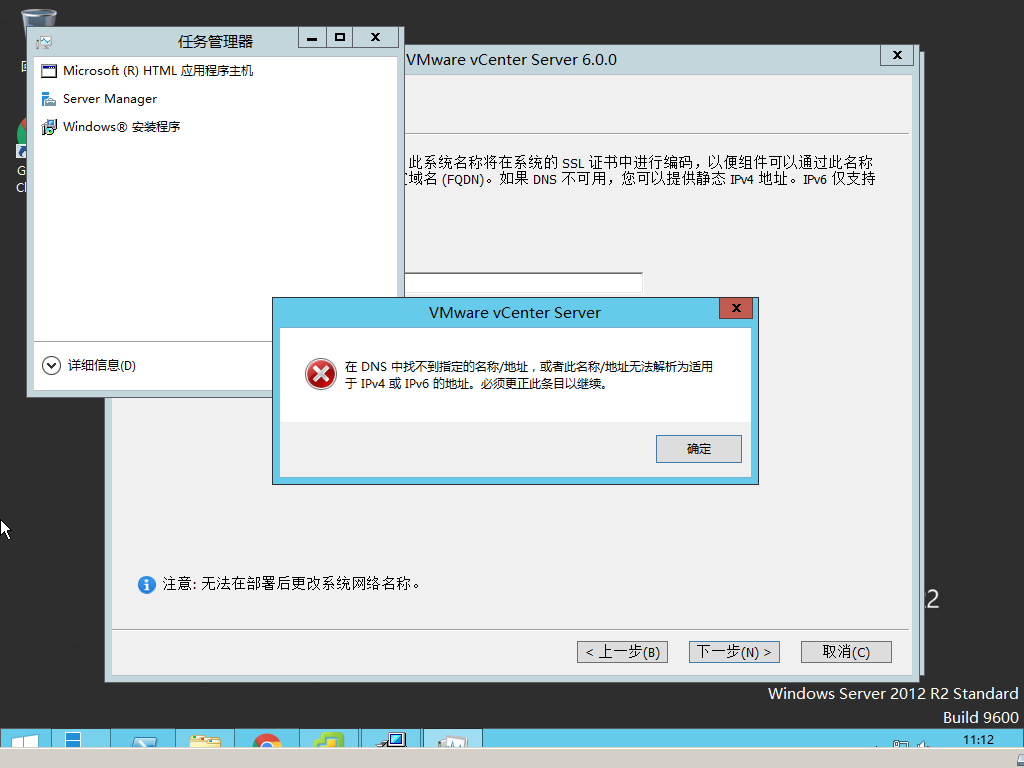This screenshot has width=1024, height=768.
Task: Click 取消(C) button in installer
Action: tap(846, 652)
